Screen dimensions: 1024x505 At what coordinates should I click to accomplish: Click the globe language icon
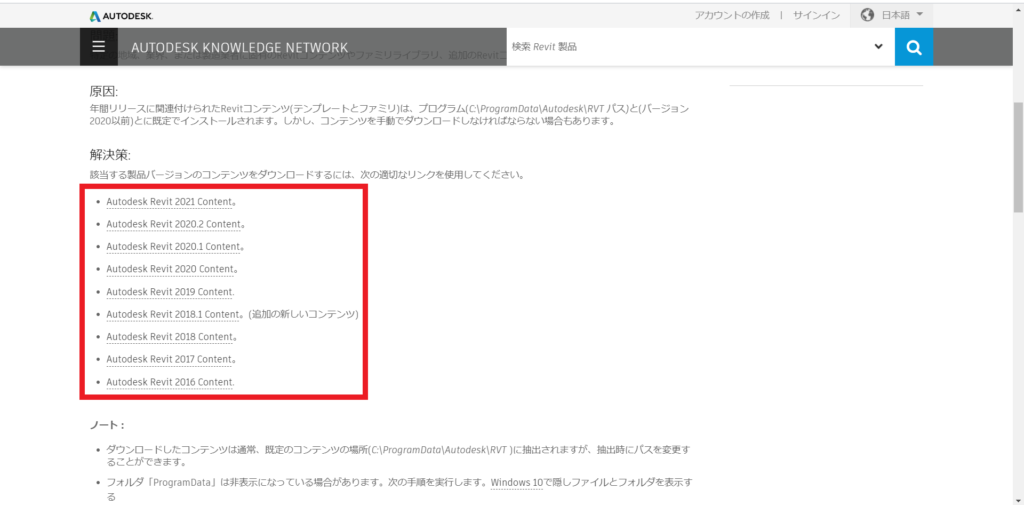[x=867, y=15]
